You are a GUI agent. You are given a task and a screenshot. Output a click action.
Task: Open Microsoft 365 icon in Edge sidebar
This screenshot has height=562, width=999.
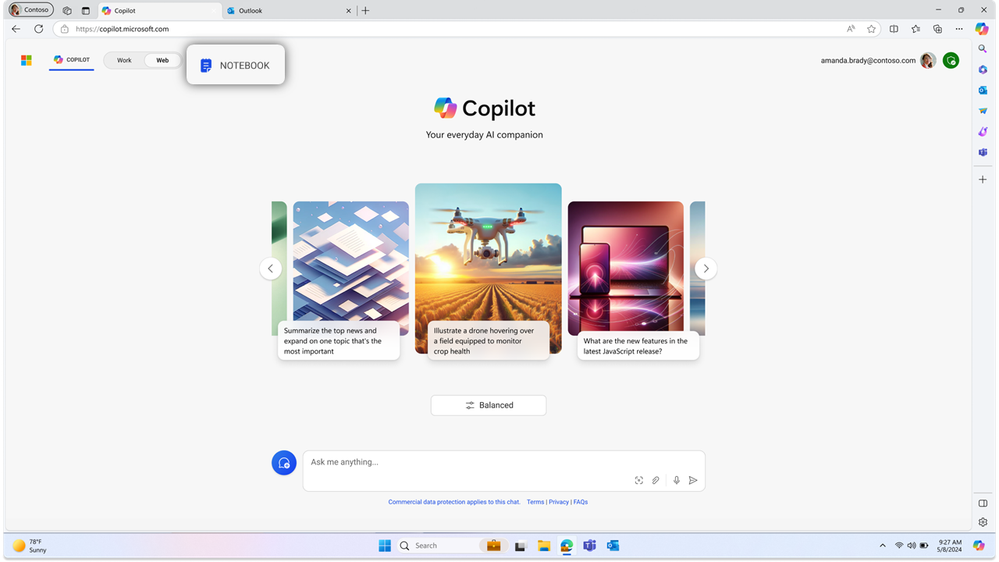[x=982, y=69]
